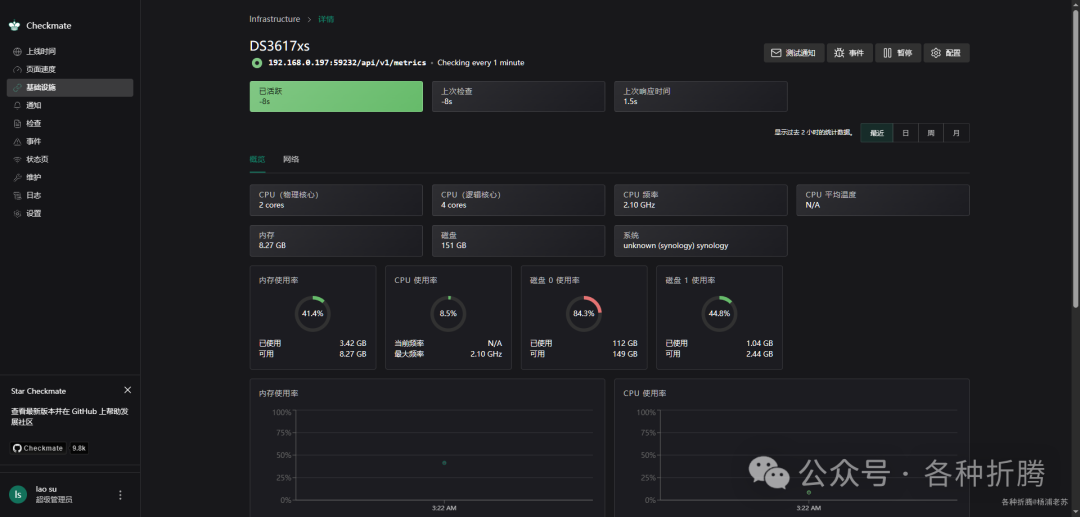1080x517 pixels.
Task: Click the bug icon in 事件 button
Action: pos(839,53)
